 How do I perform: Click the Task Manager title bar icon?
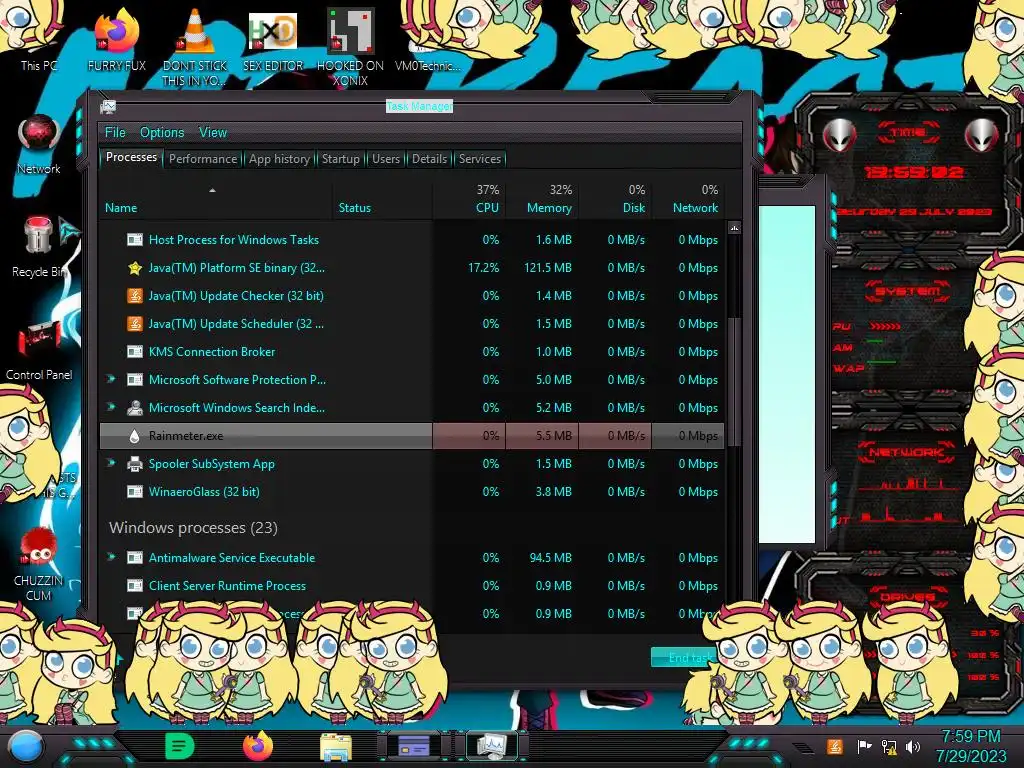click(x=108, y=106)
